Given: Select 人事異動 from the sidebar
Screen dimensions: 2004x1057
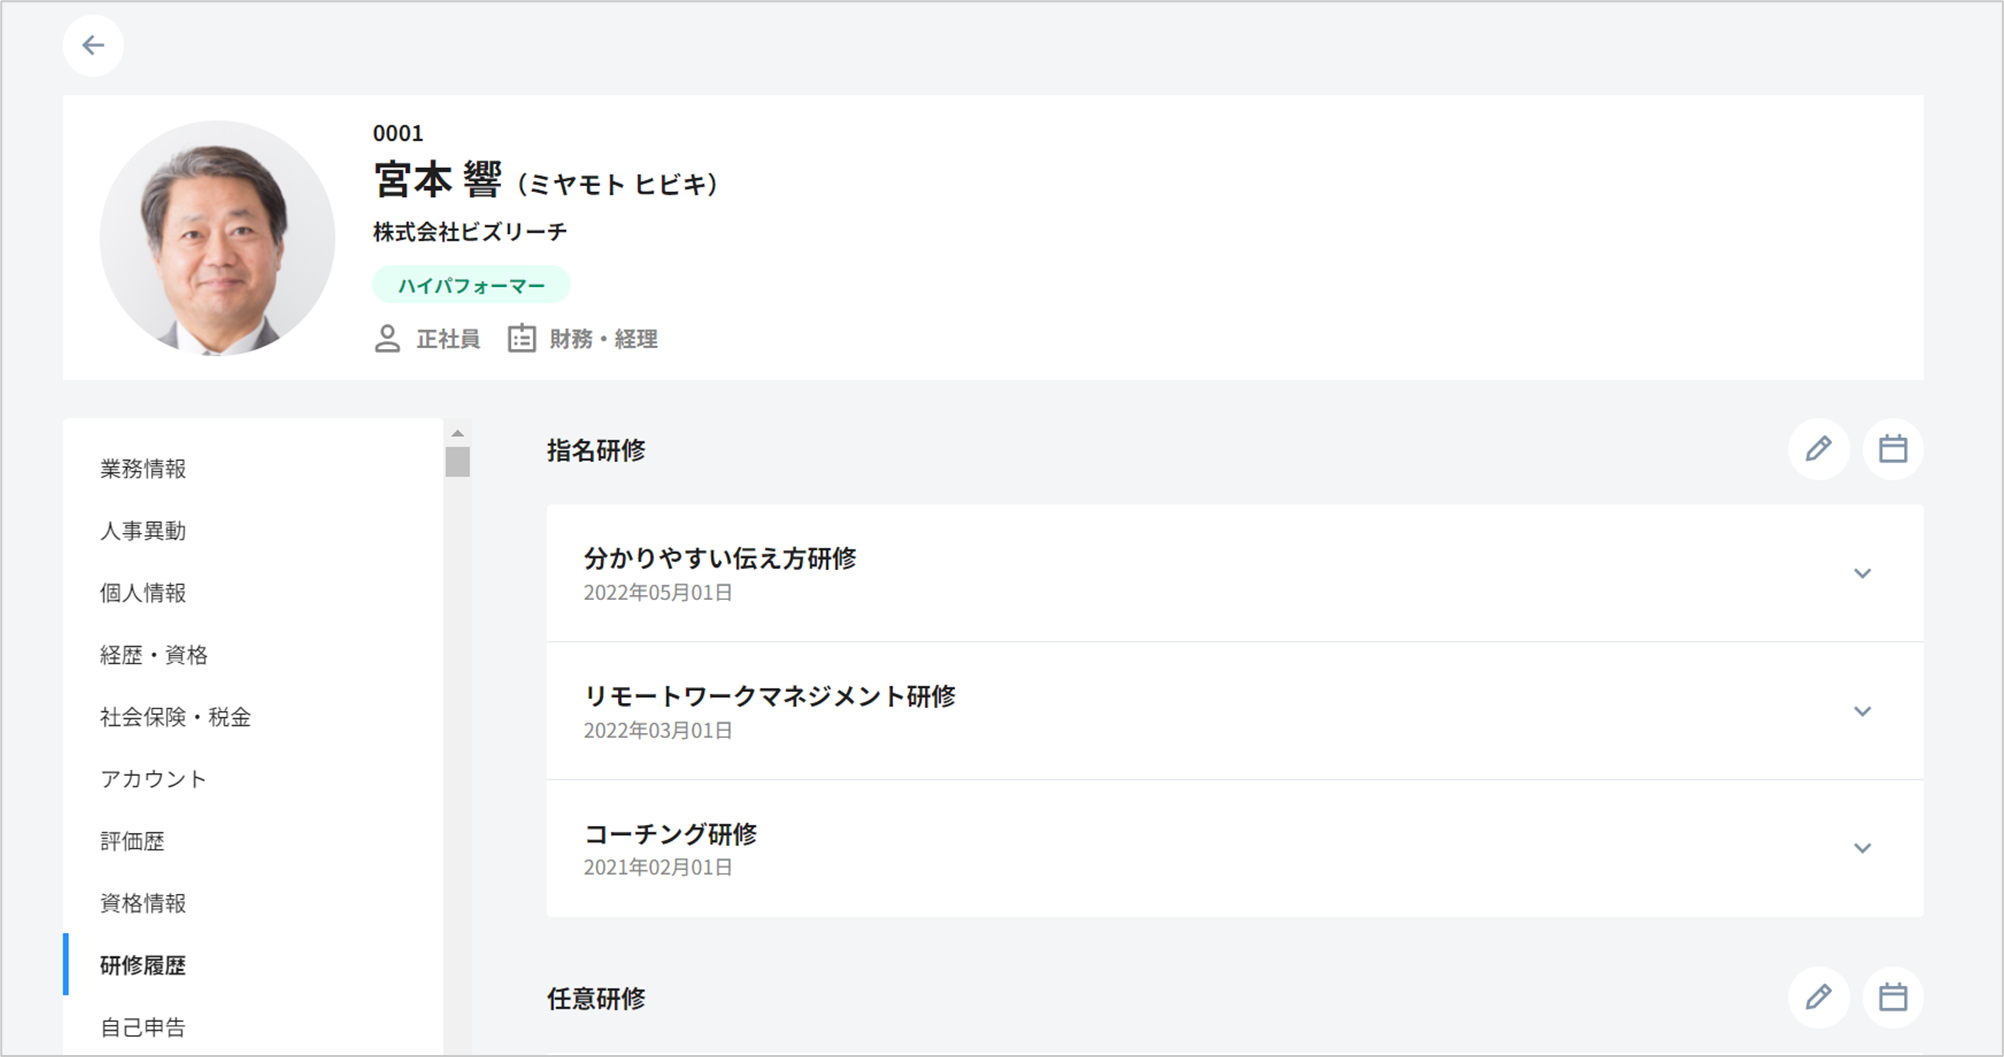Looking at the screenshot, I should click(143, 531).
